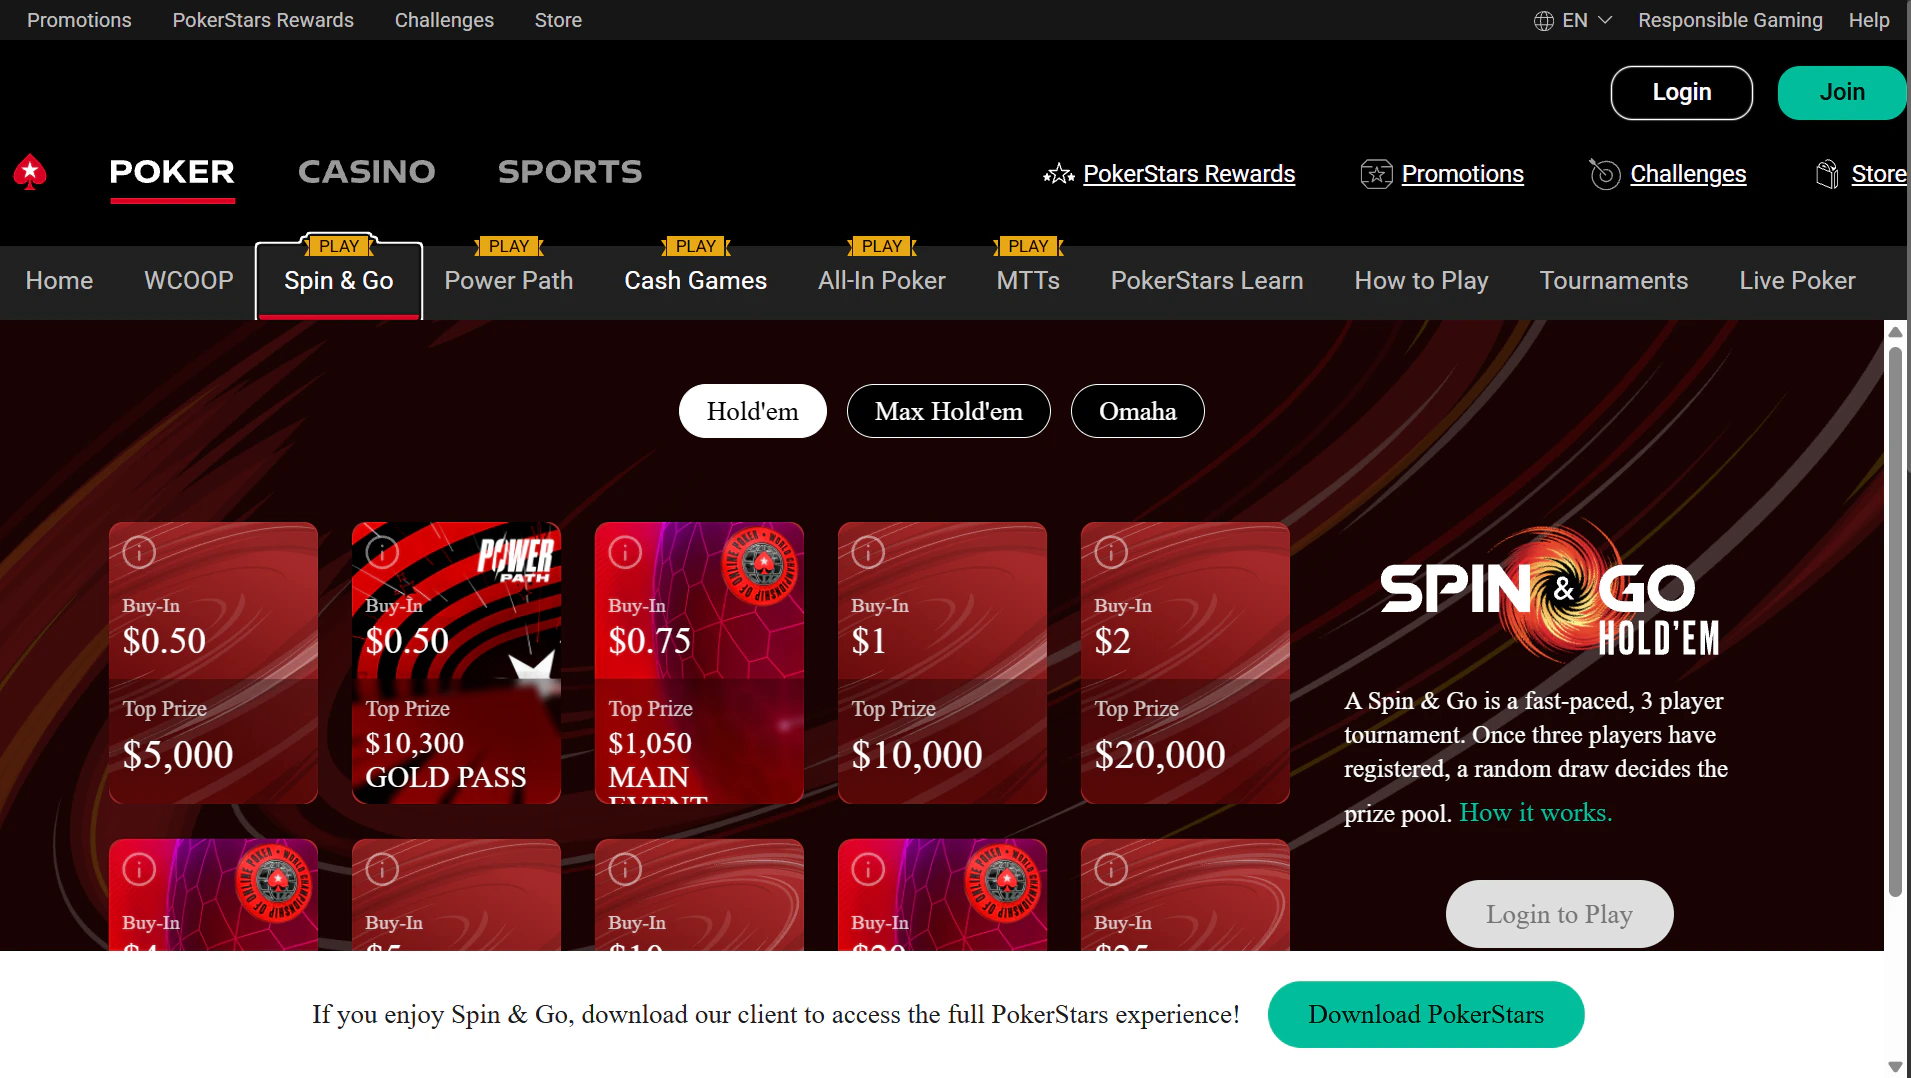
Task: Click the Join button
Action: [x=1842, y=92]
